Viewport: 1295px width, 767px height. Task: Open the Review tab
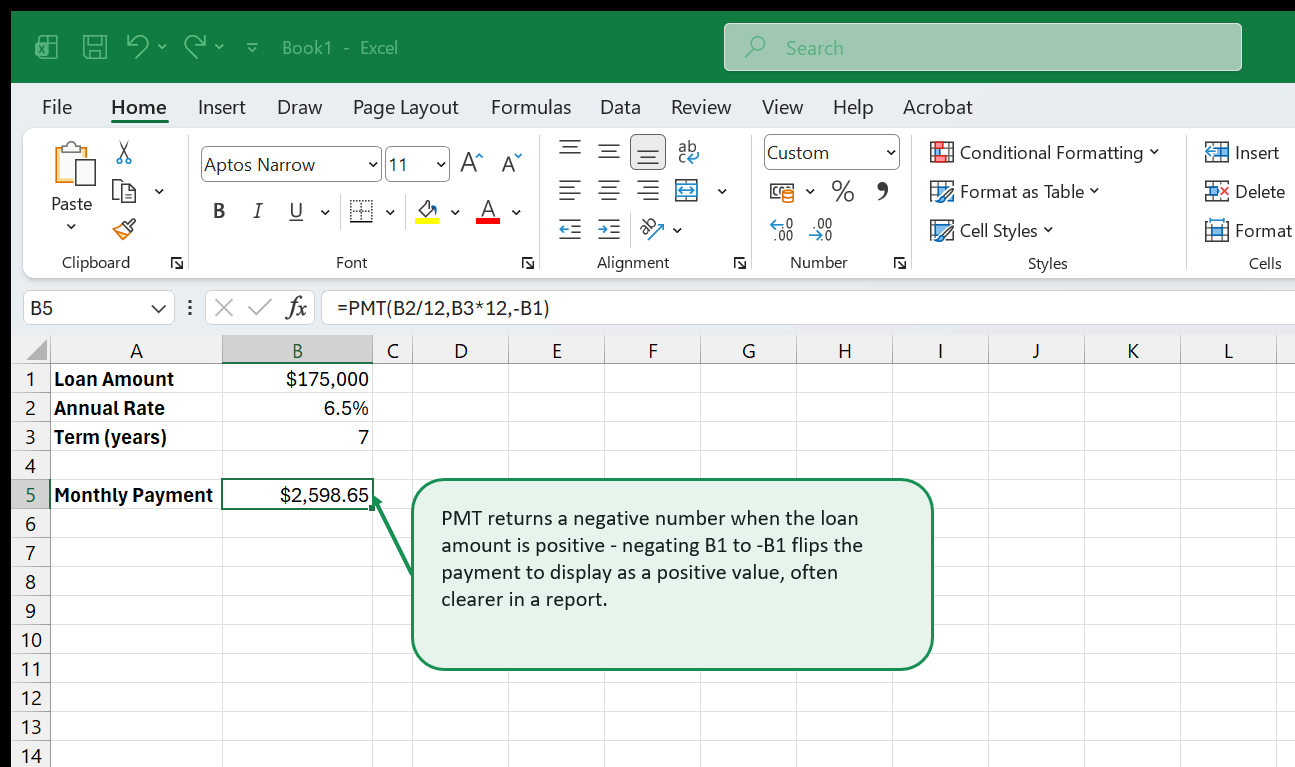pos(701,107)
